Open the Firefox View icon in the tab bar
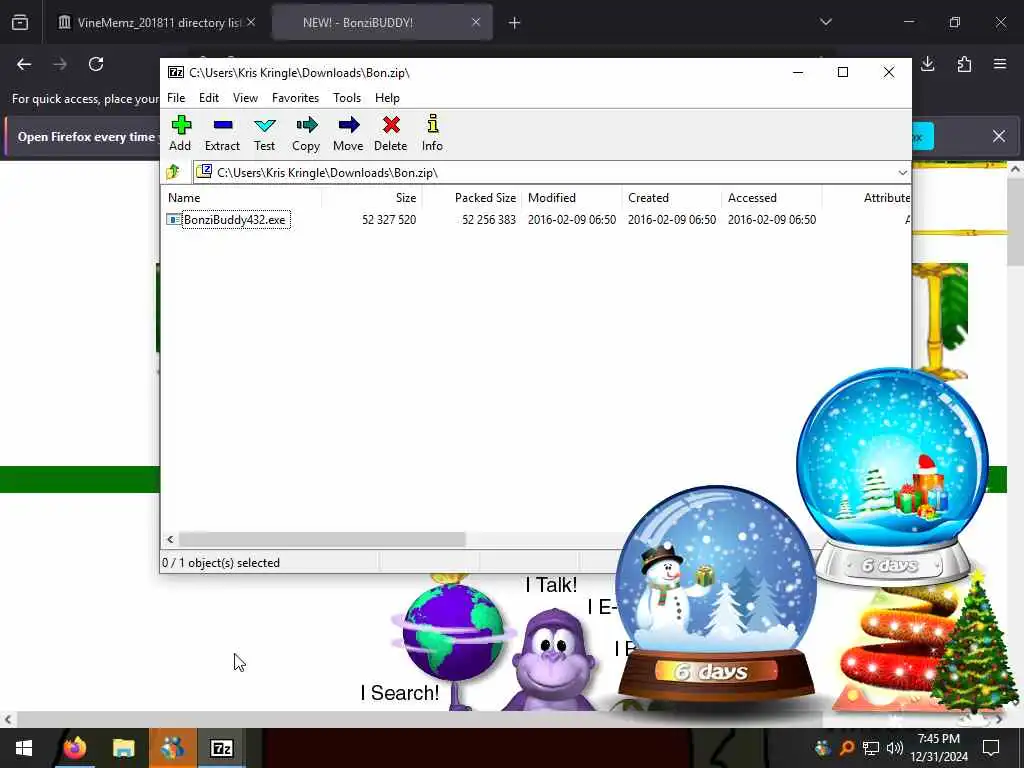Screen dimensions: 1024x768 [20, 23]
